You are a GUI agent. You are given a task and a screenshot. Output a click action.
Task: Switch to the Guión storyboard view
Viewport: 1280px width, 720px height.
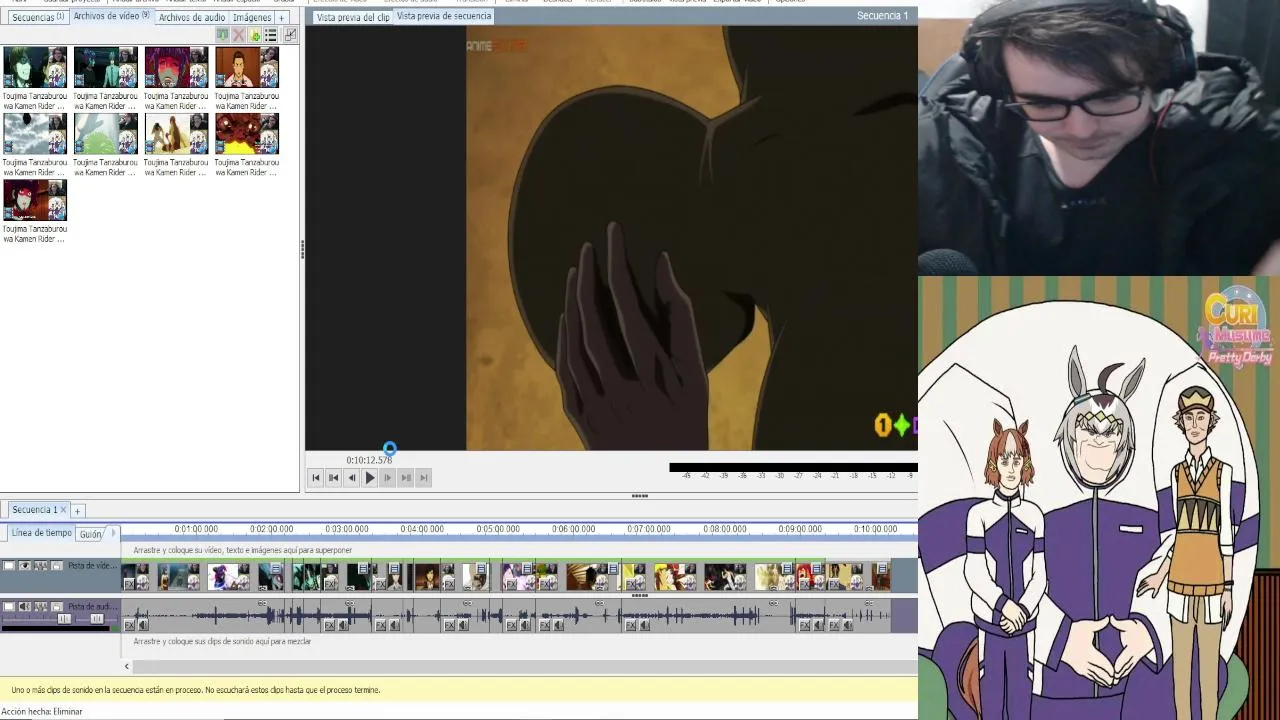pos(91,534)
